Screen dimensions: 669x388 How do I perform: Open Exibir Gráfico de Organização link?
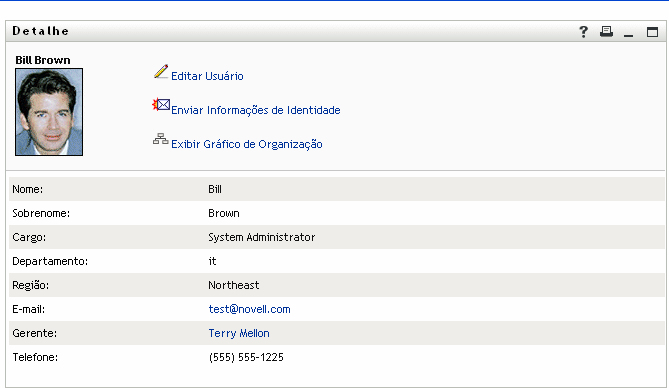[x=247, y=144]
